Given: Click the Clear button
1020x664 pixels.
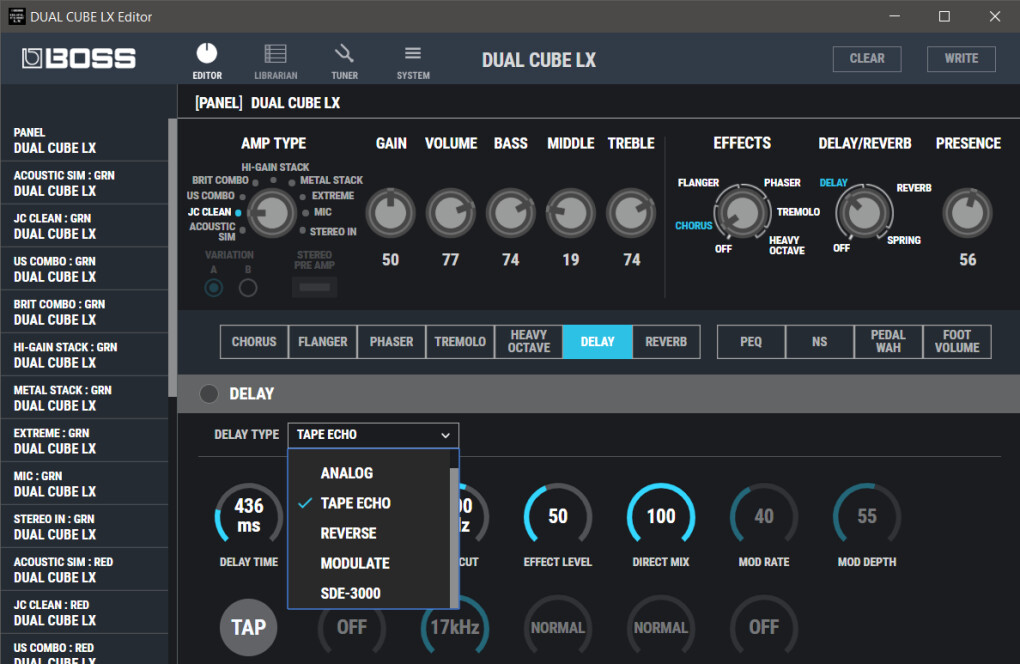Looking at the screenshot, I should tap(867, 59).
